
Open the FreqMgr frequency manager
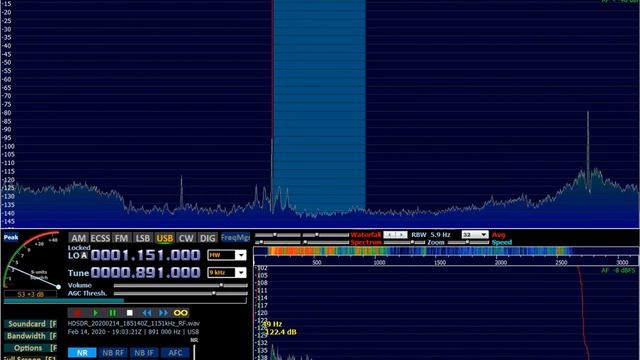pyautogui.click(x=235, y=238)
